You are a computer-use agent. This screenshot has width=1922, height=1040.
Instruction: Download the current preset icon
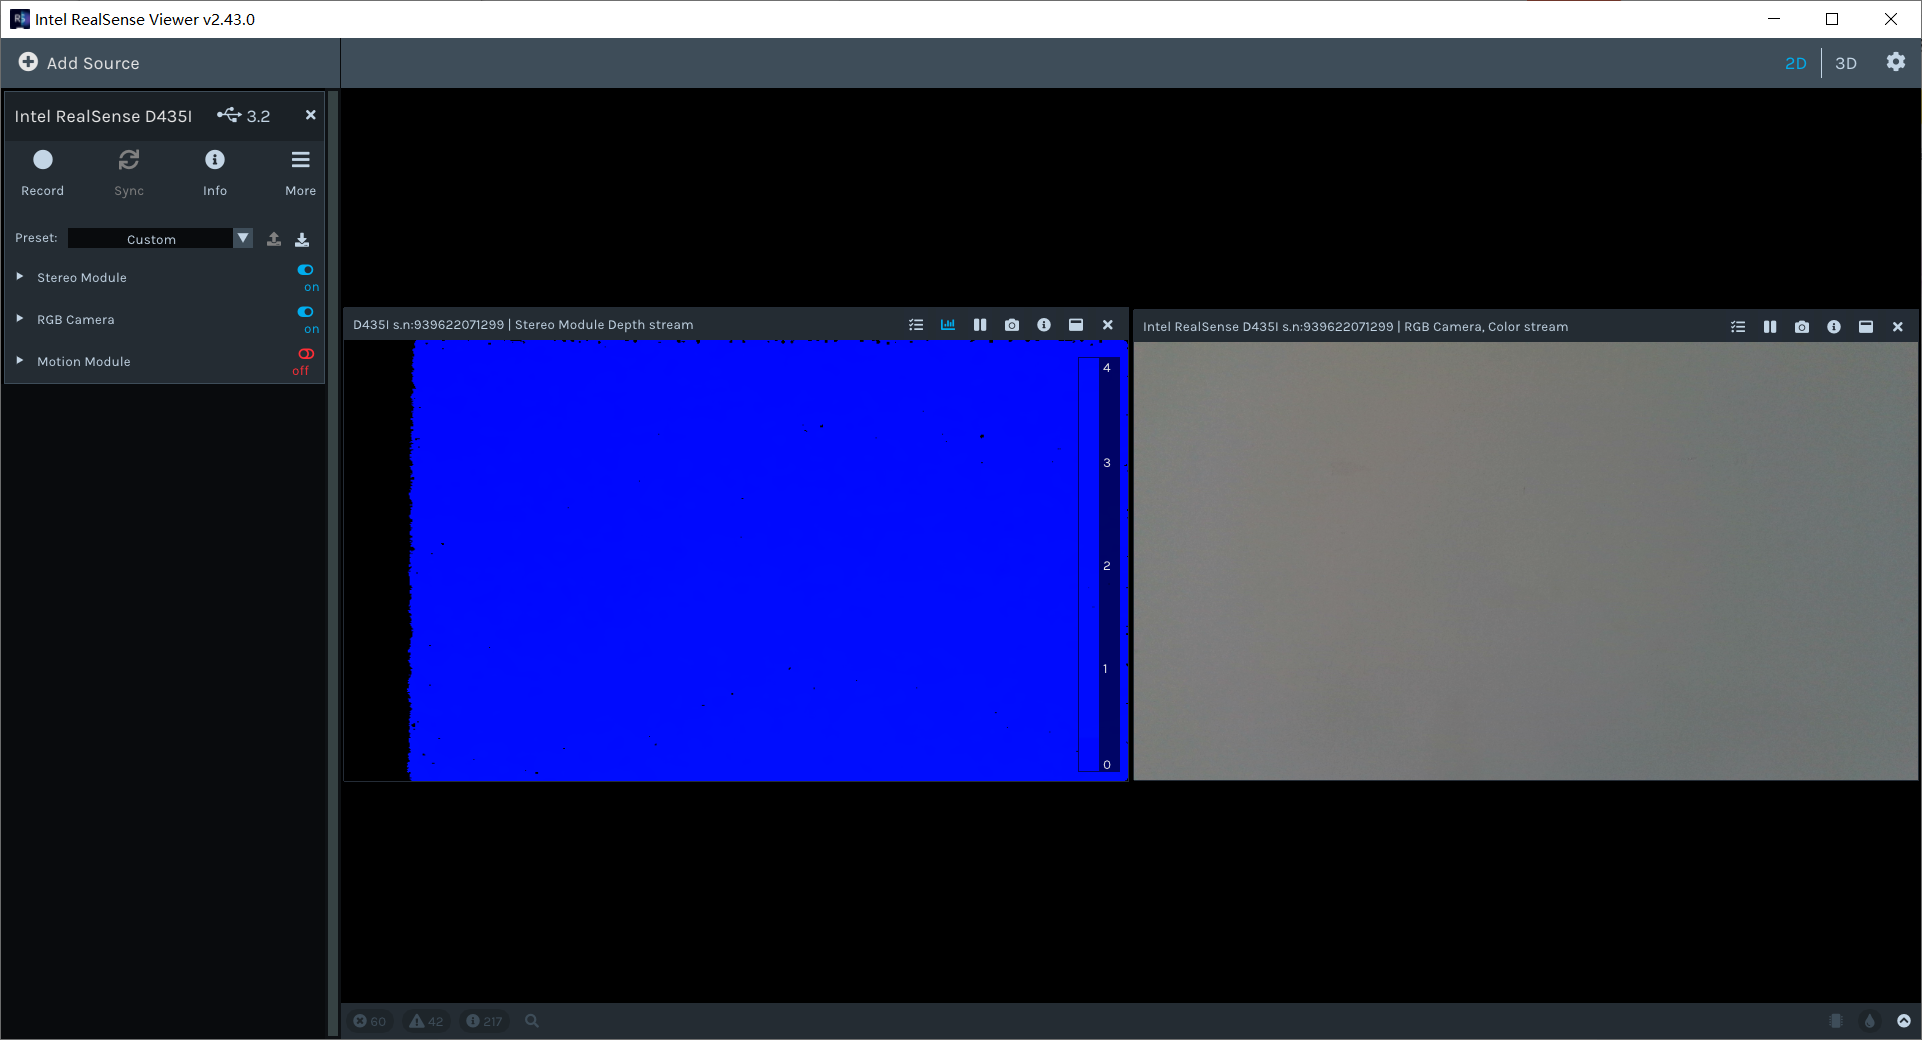(x=302, y=239)
